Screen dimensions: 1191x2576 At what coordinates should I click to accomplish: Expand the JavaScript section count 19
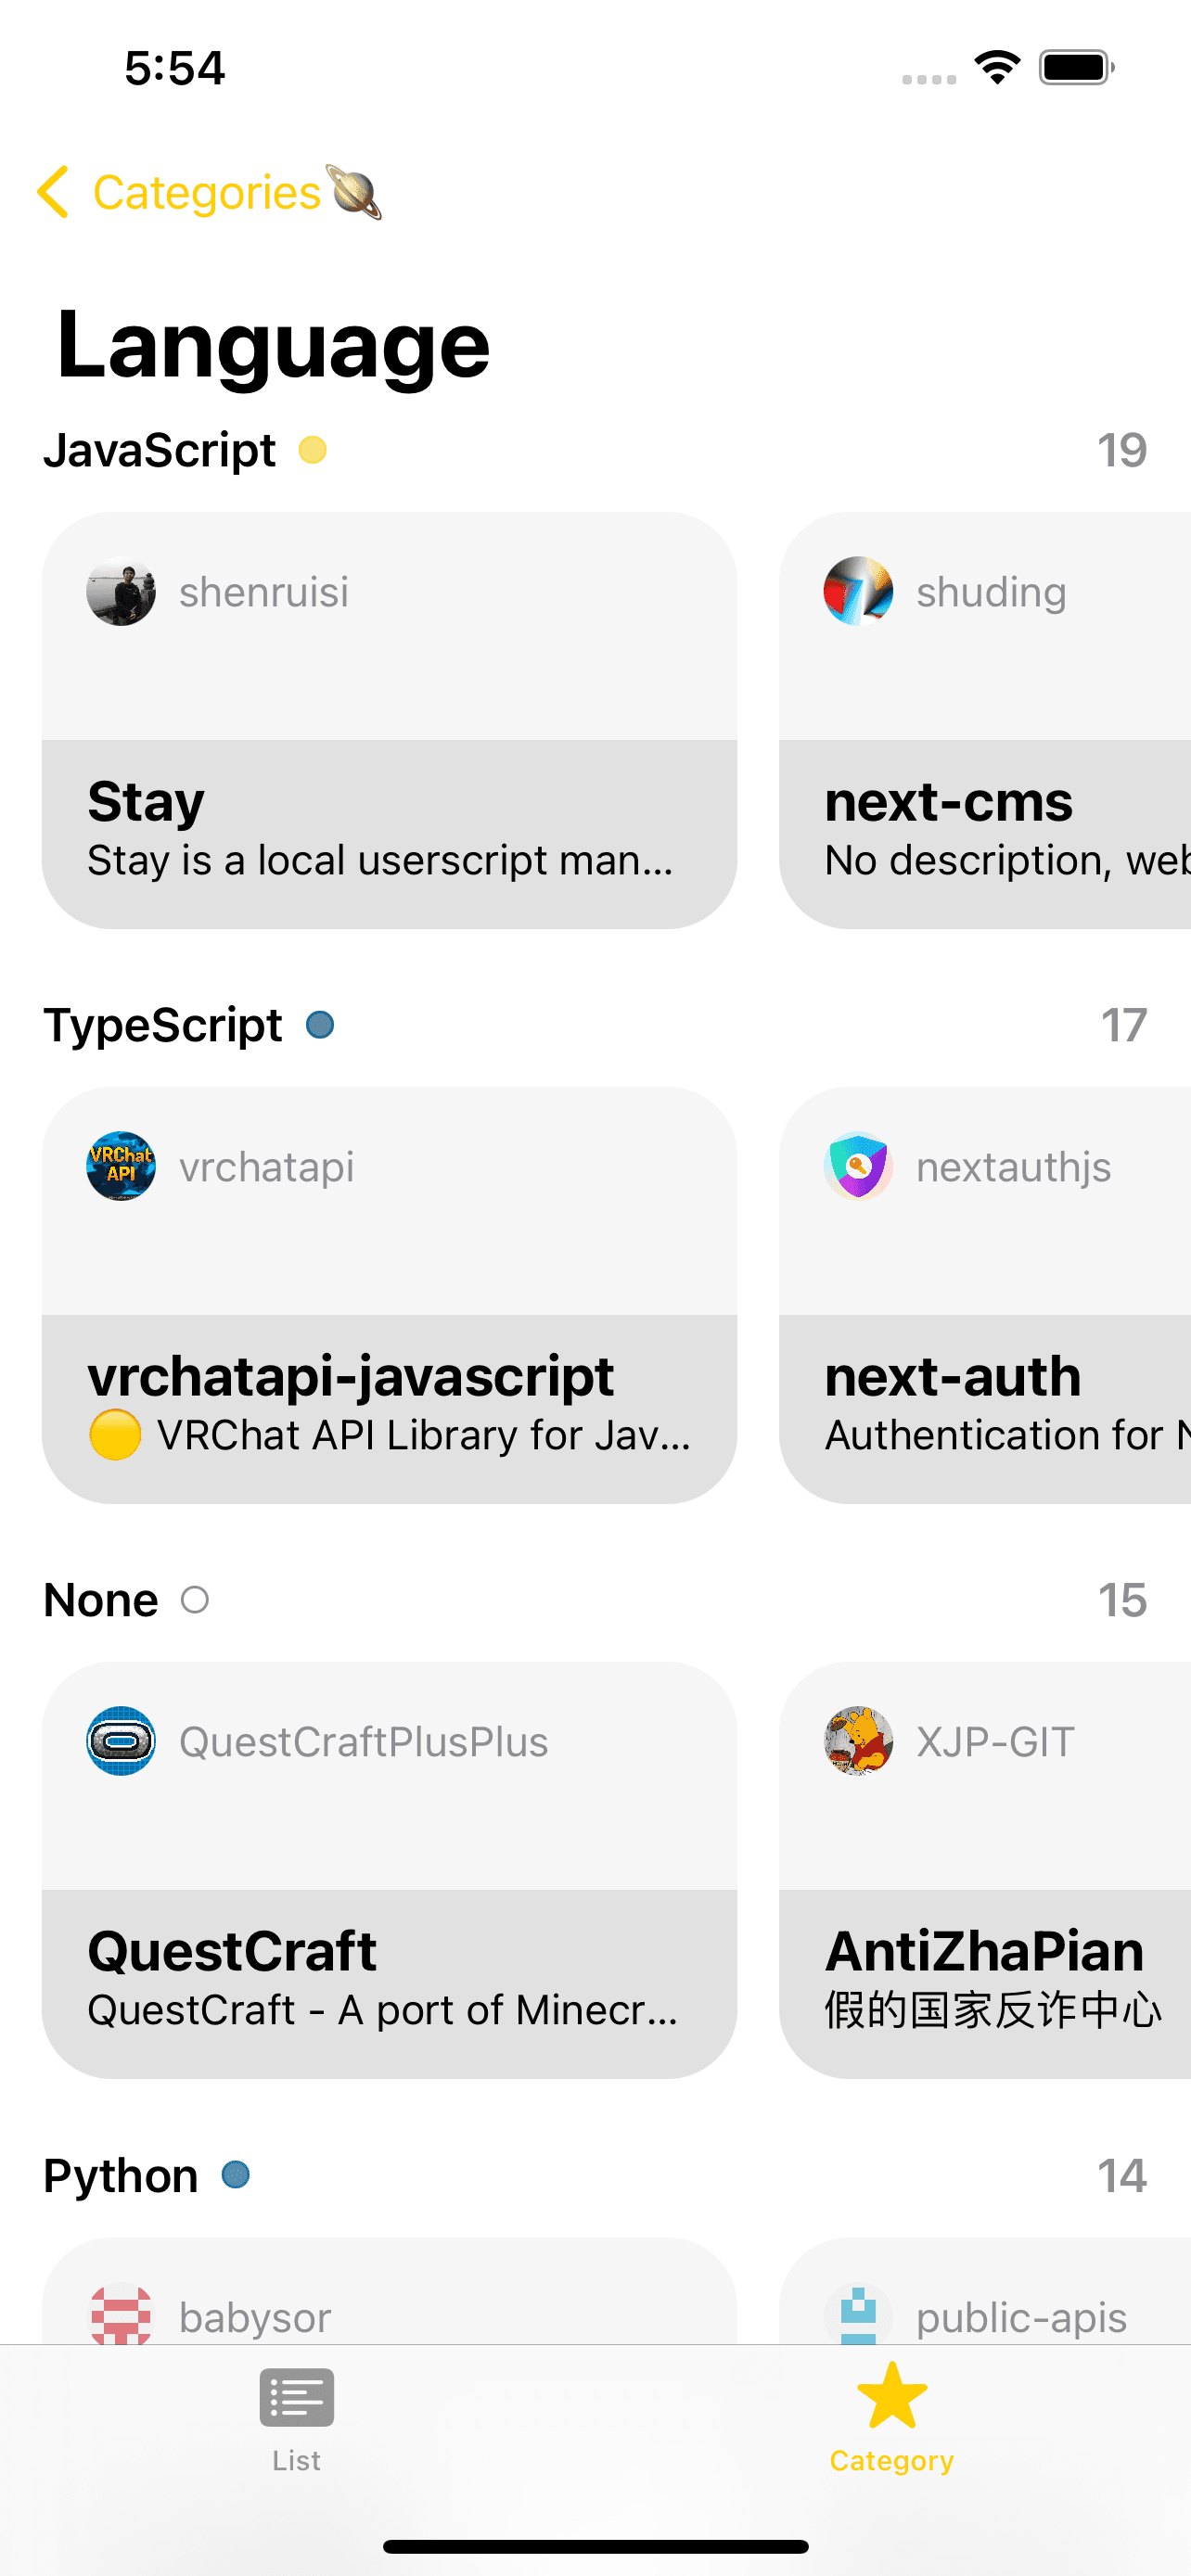1122,450
